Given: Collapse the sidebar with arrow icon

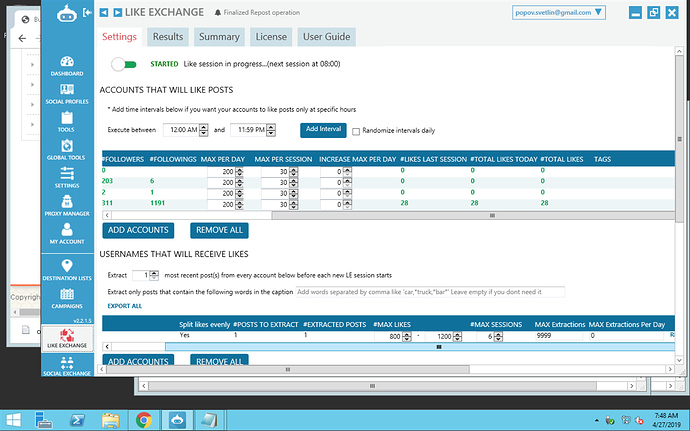Looking at the screenshot, I should click(88, 12).
